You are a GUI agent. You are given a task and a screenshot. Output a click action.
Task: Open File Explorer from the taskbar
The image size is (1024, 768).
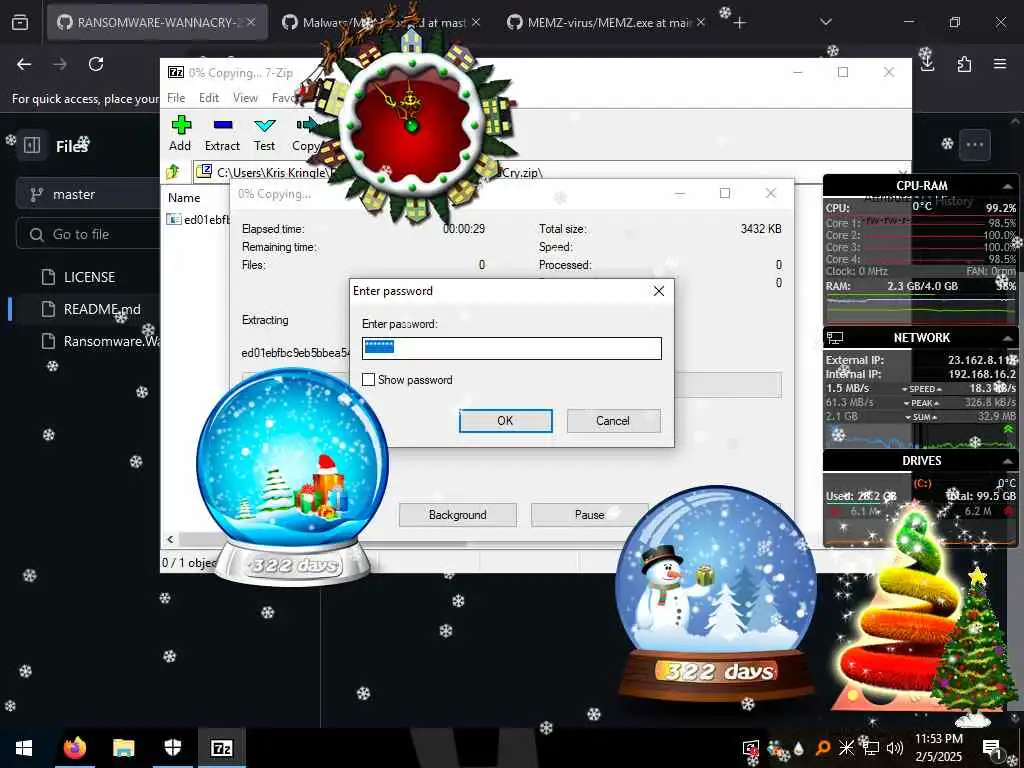click(x=123, y=748)
